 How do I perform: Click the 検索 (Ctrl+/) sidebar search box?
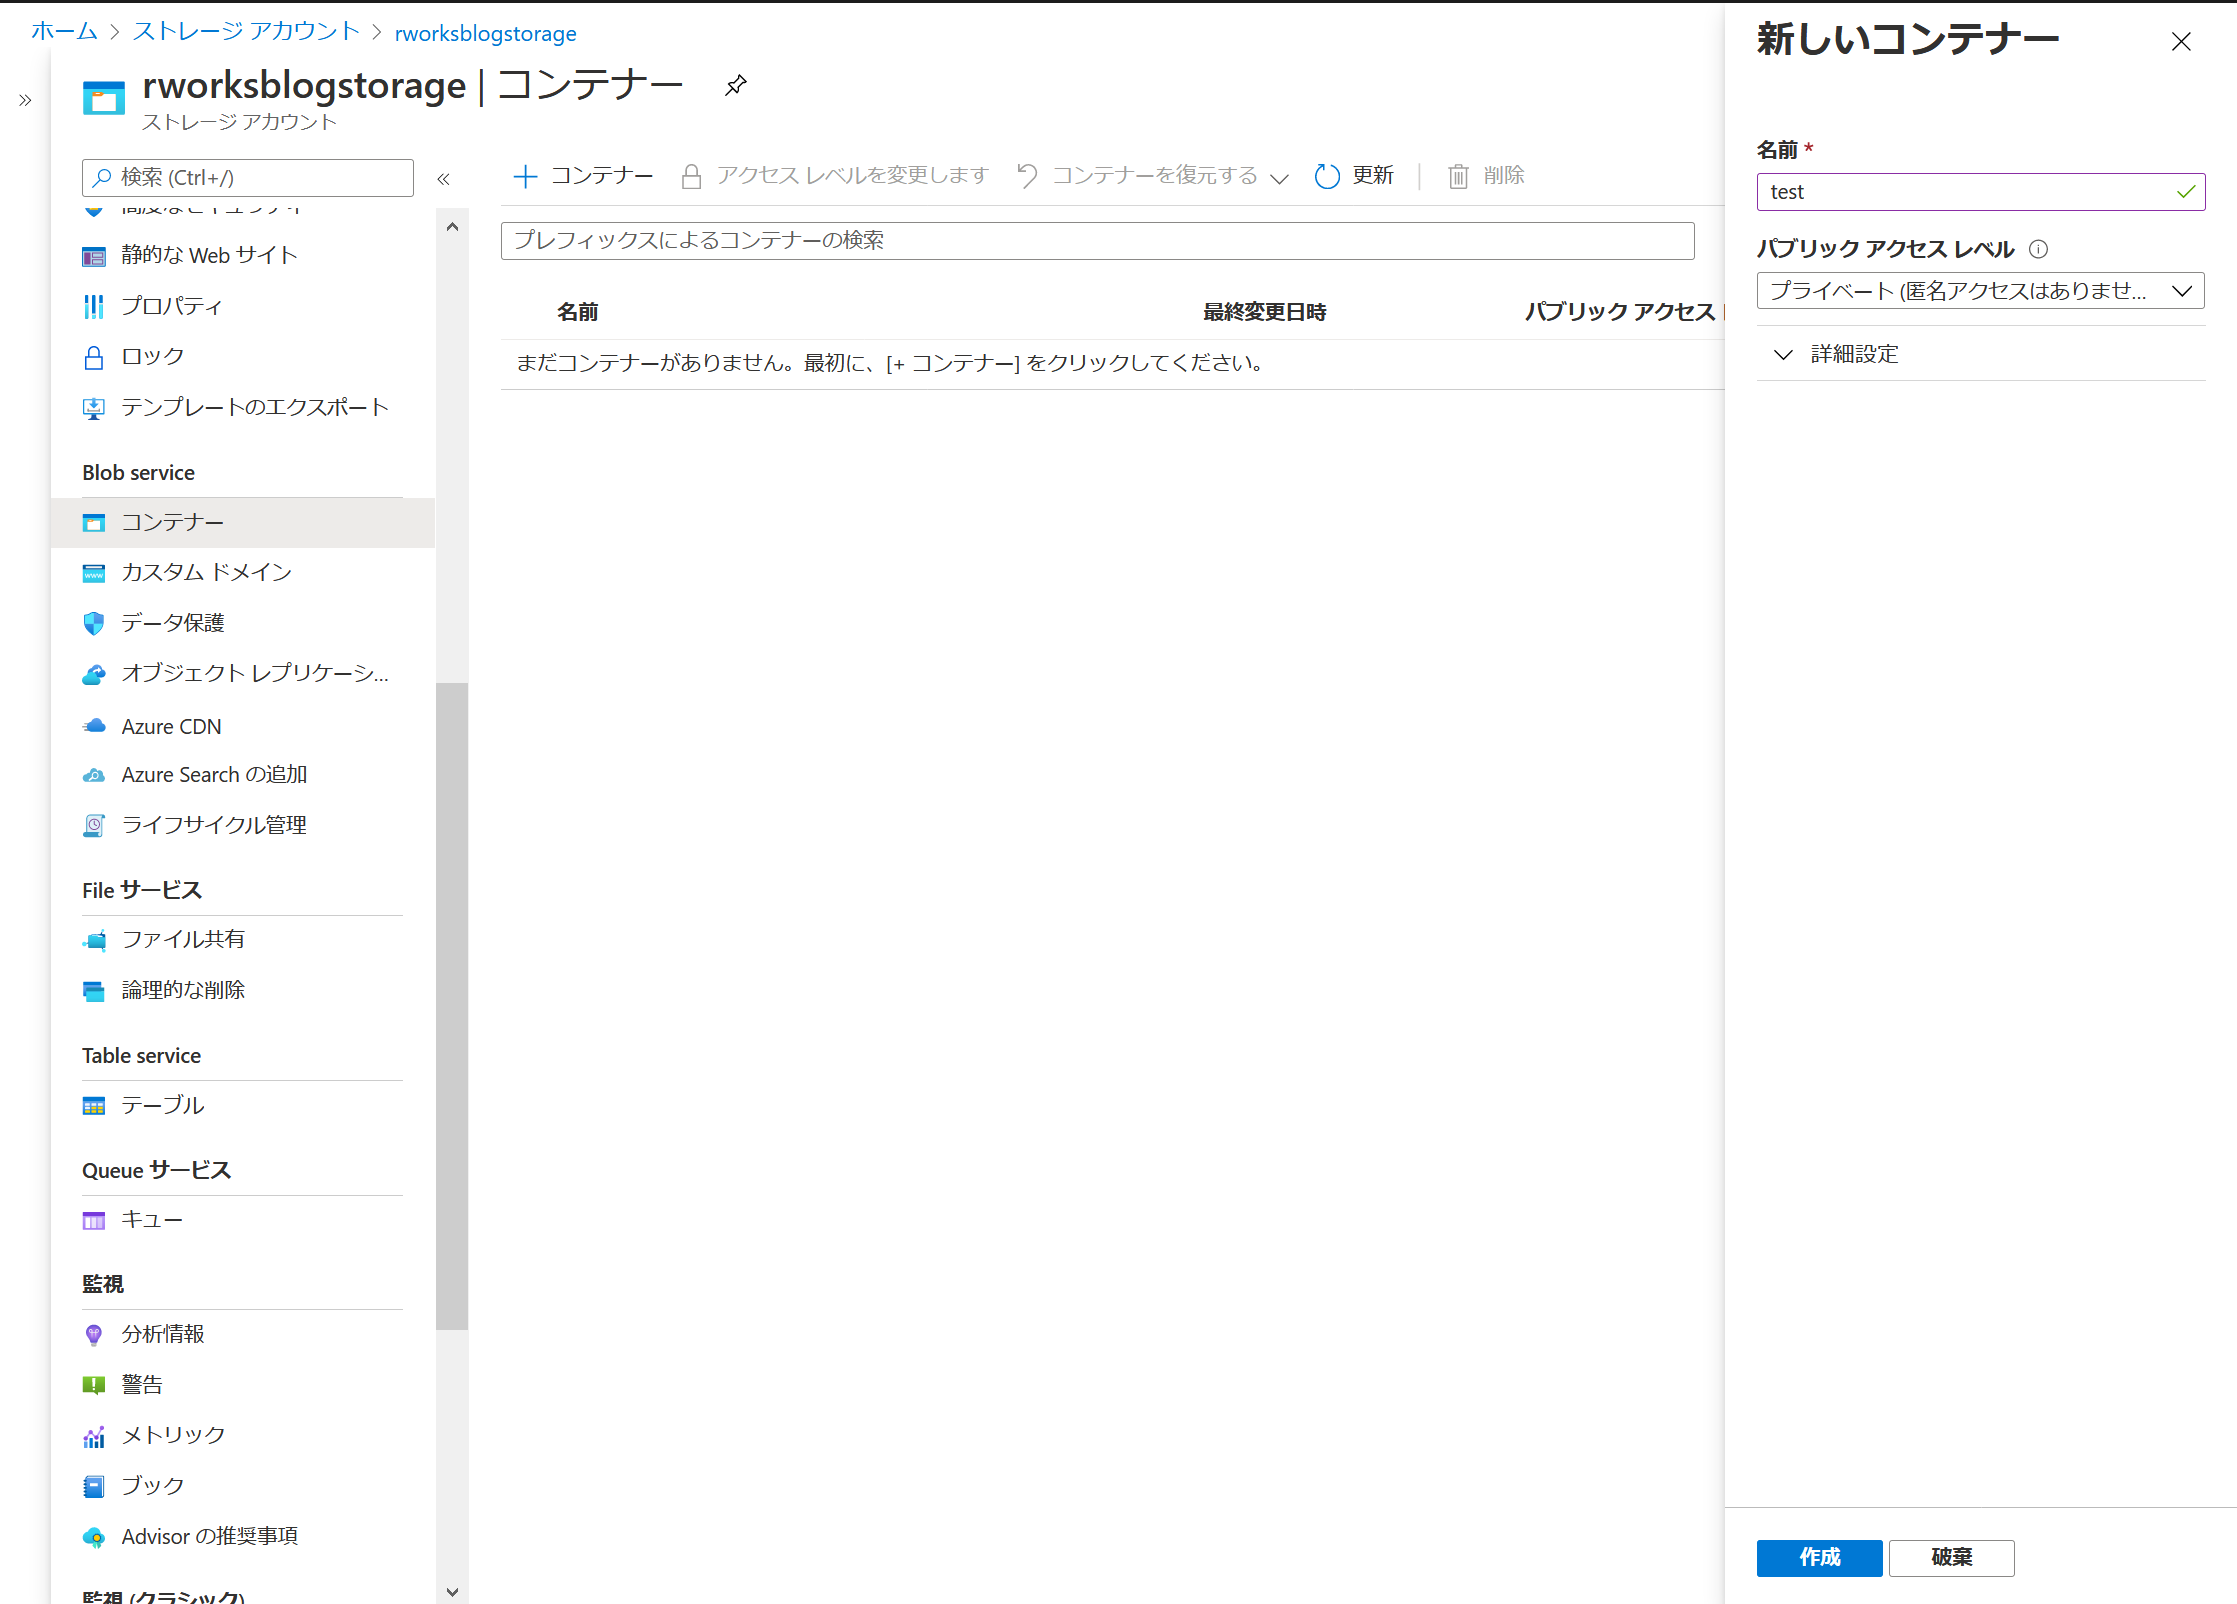click(x=248, y=178)
